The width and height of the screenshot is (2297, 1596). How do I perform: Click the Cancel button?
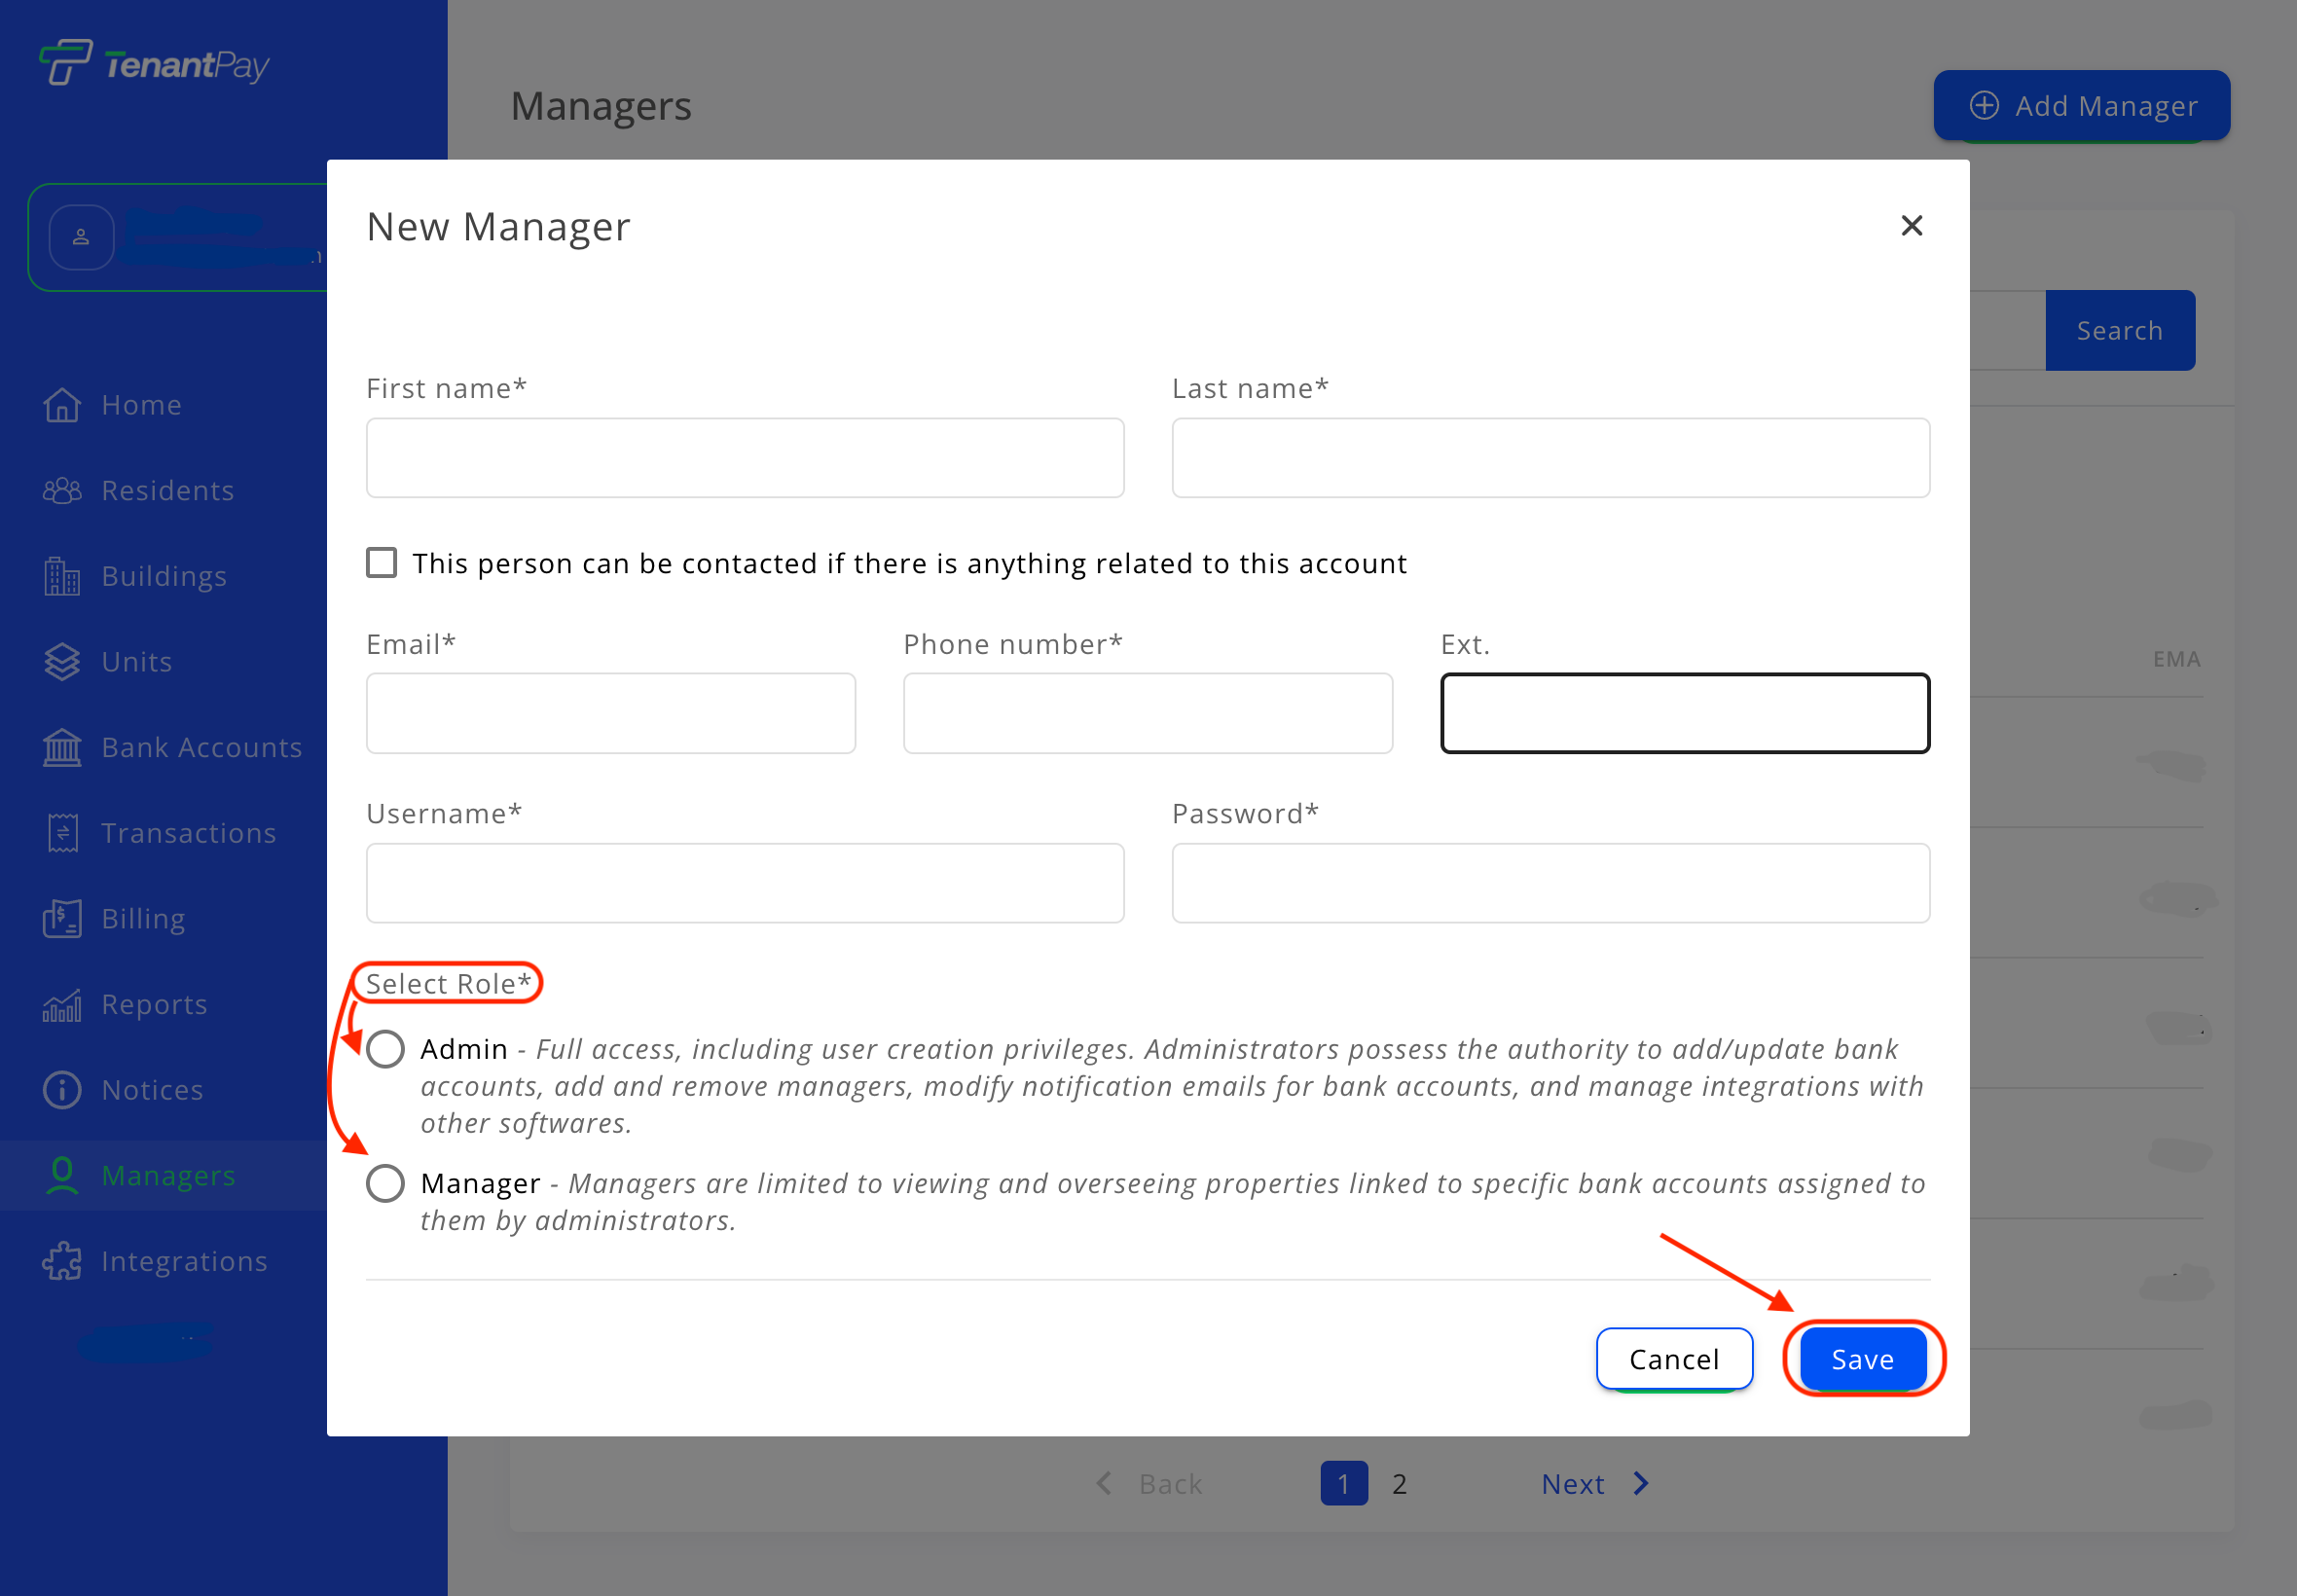[x=1673, y=1359]
